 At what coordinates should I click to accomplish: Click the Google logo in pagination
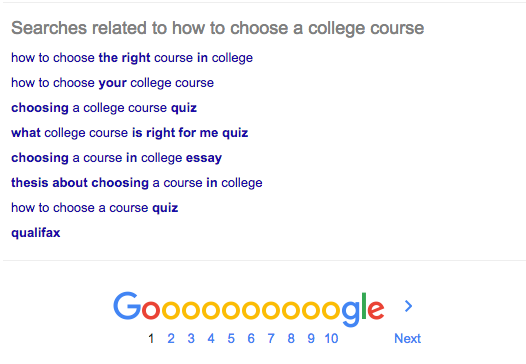click(x=249, y=309)
